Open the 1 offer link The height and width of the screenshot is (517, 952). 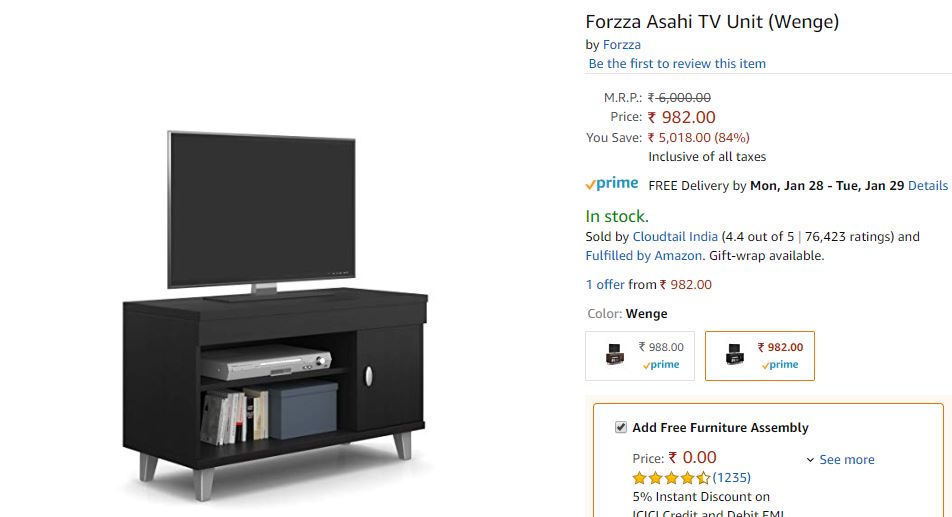point(605,285)
